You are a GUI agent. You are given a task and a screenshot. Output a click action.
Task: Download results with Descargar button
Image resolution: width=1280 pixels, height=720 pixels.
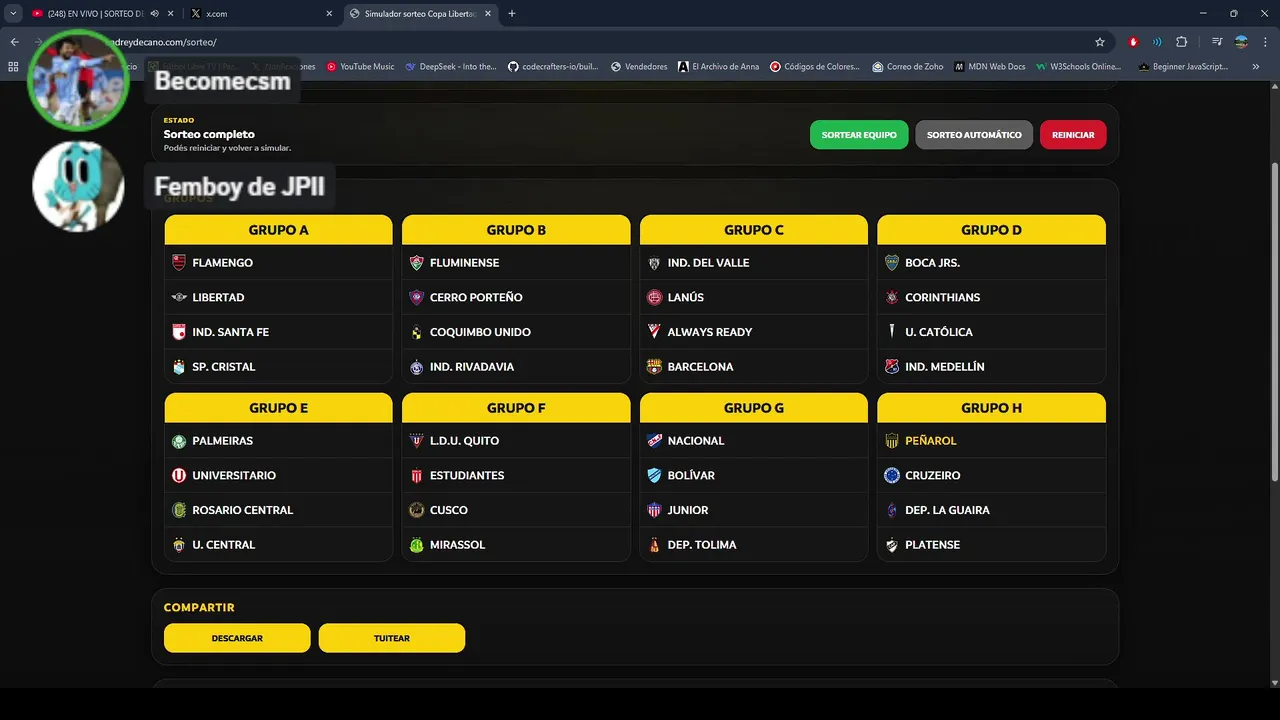tap(237, 638)
